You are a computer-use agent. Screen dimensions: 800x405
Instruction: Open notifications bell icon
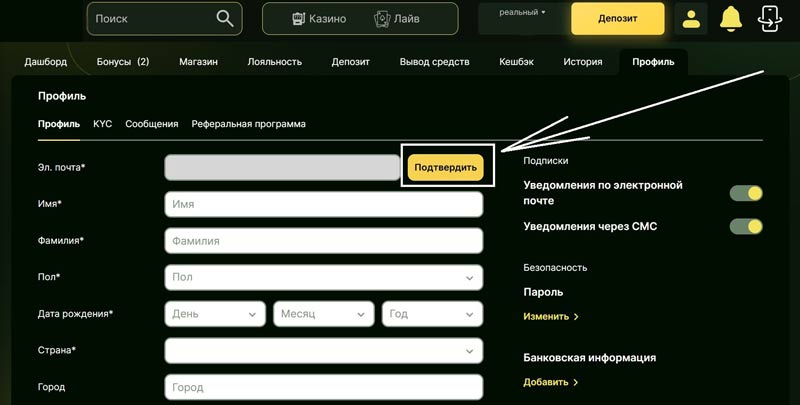pos(731,19)
